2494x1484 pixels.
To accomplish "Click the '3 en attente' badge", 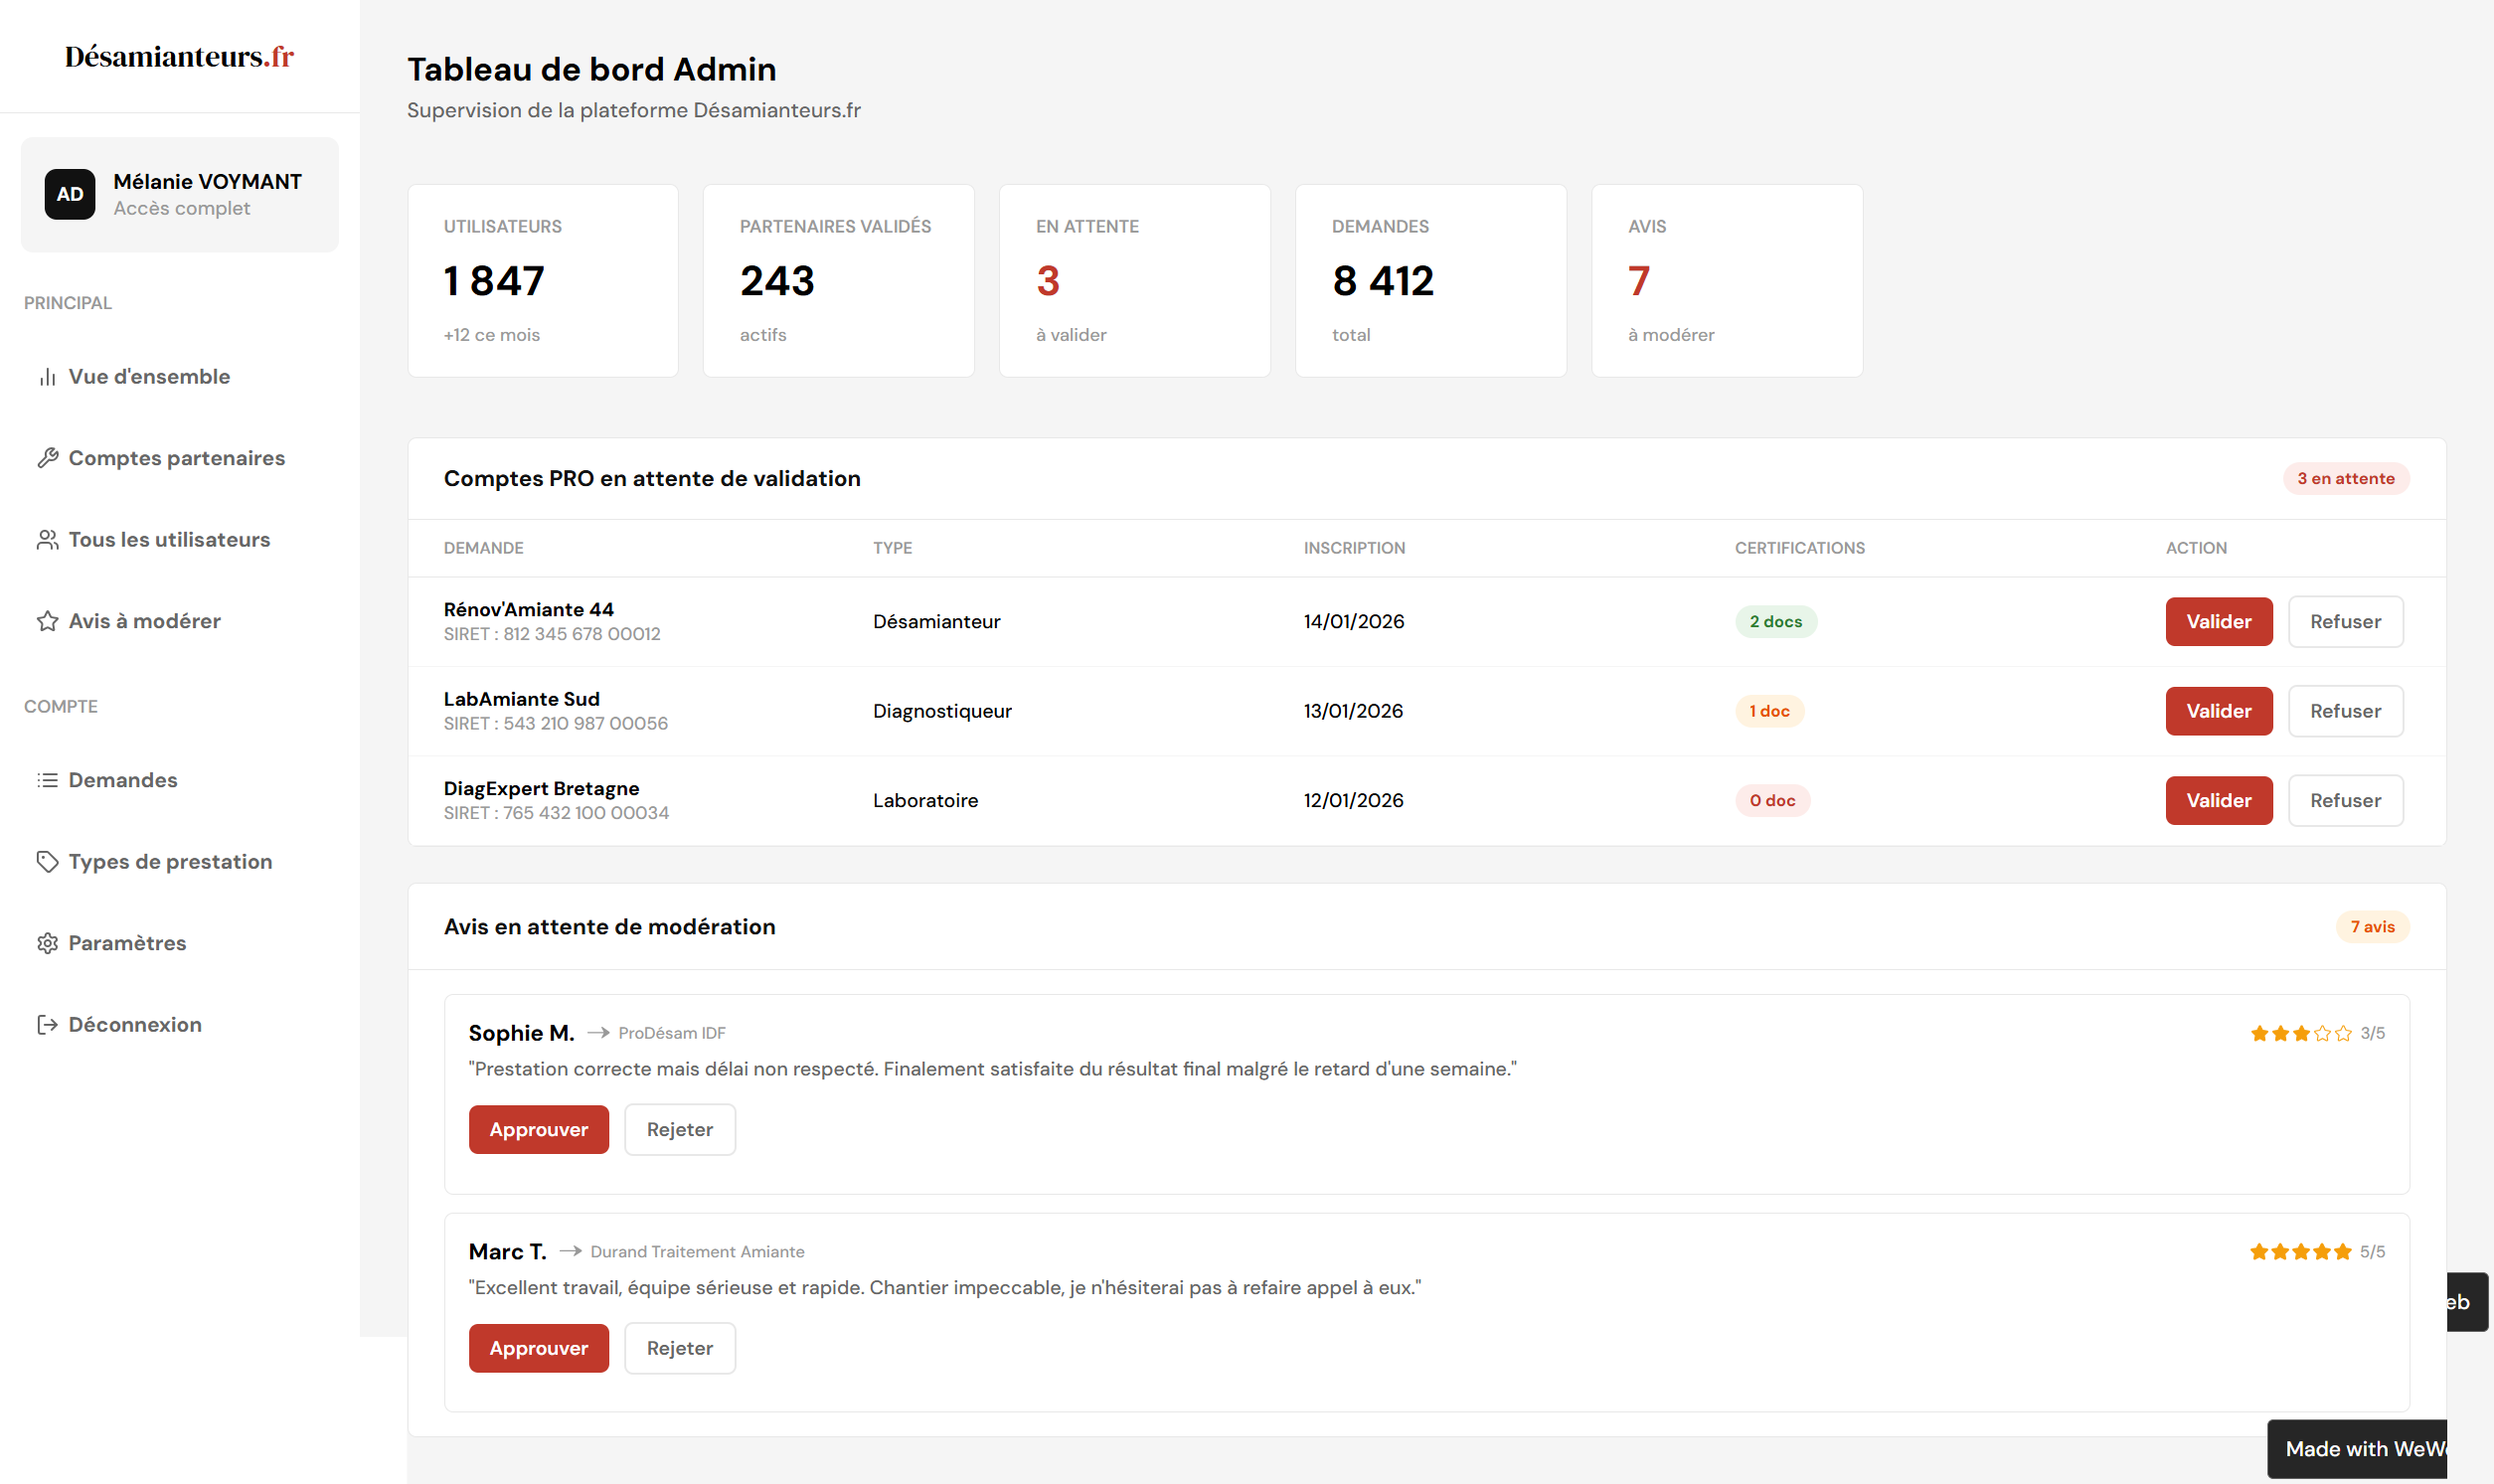I will (2346, 479).
